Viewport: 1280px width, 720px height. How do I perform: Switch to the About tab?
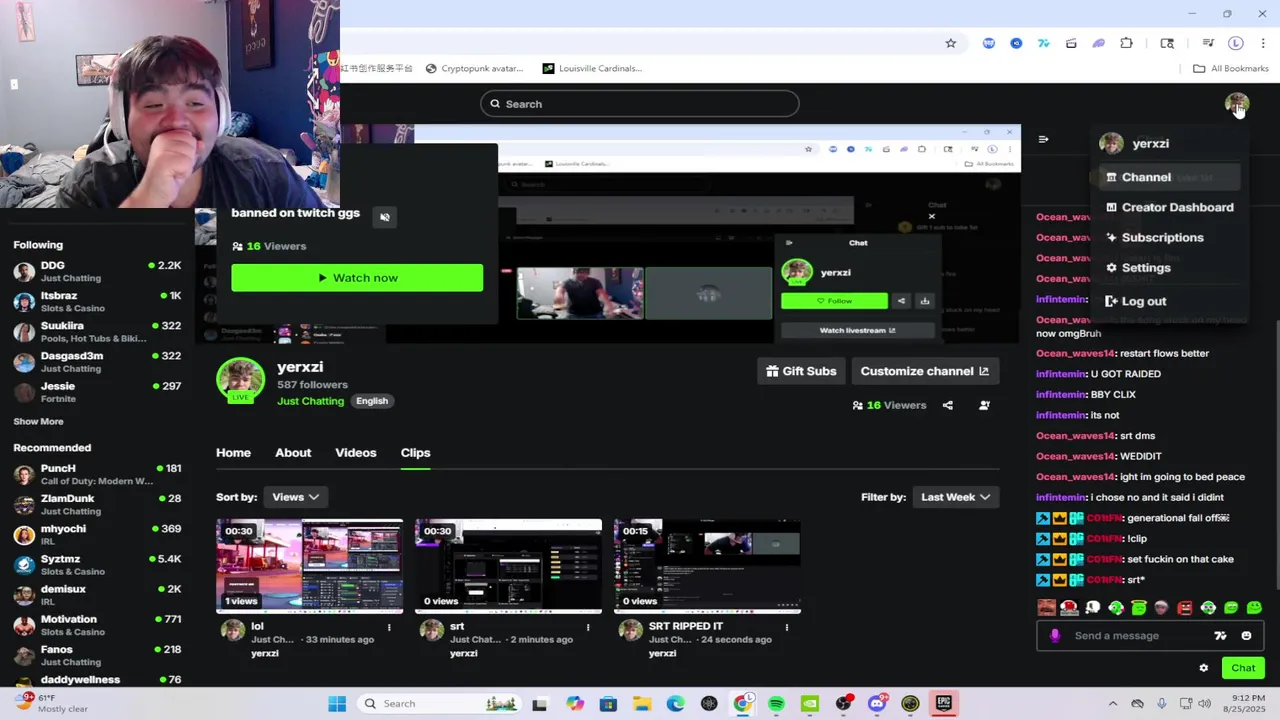click(x=293, y=453)
